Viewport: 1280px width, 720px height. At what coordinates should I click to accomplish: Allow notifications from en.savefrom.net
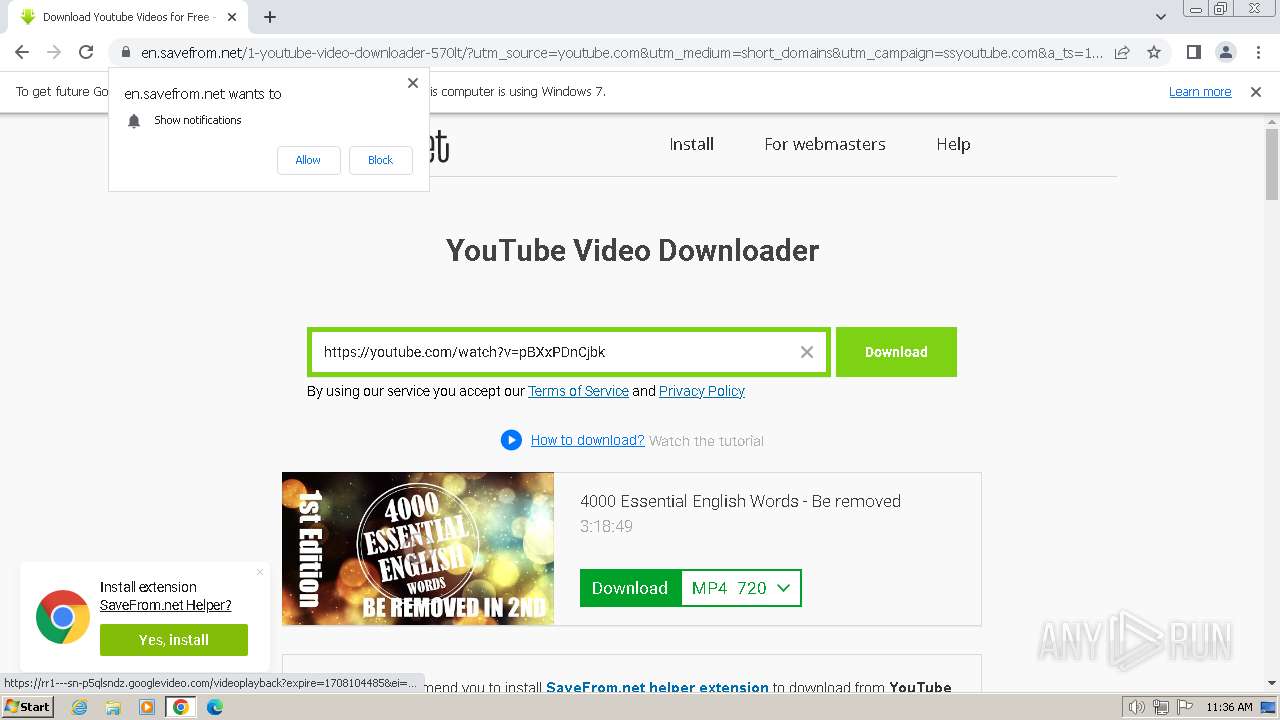click(x=308, y=160)
